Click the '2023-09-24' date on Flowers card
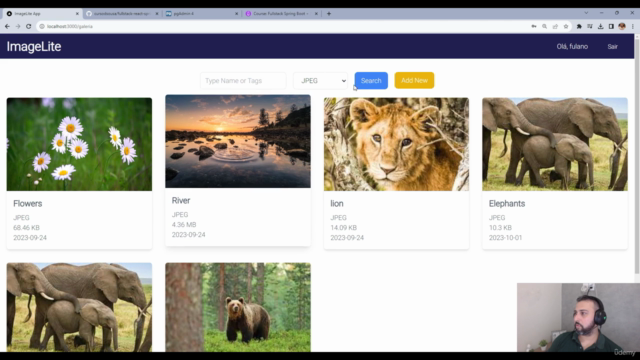The image size is (640, 360). pyautogui.click(x=30, y=238)
